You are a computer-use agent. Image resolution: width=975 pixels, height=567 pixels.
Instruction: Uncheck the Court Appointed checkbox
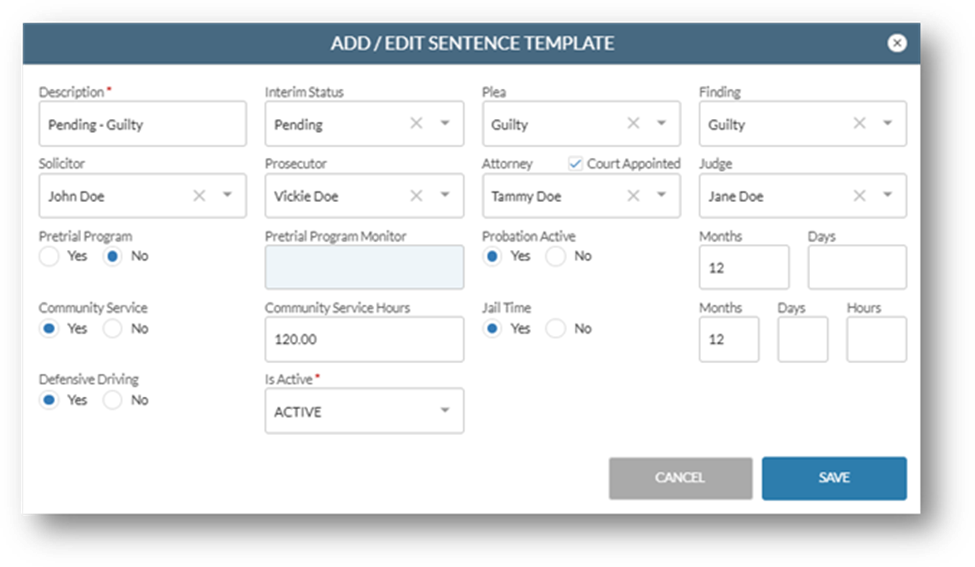point(575,164)
